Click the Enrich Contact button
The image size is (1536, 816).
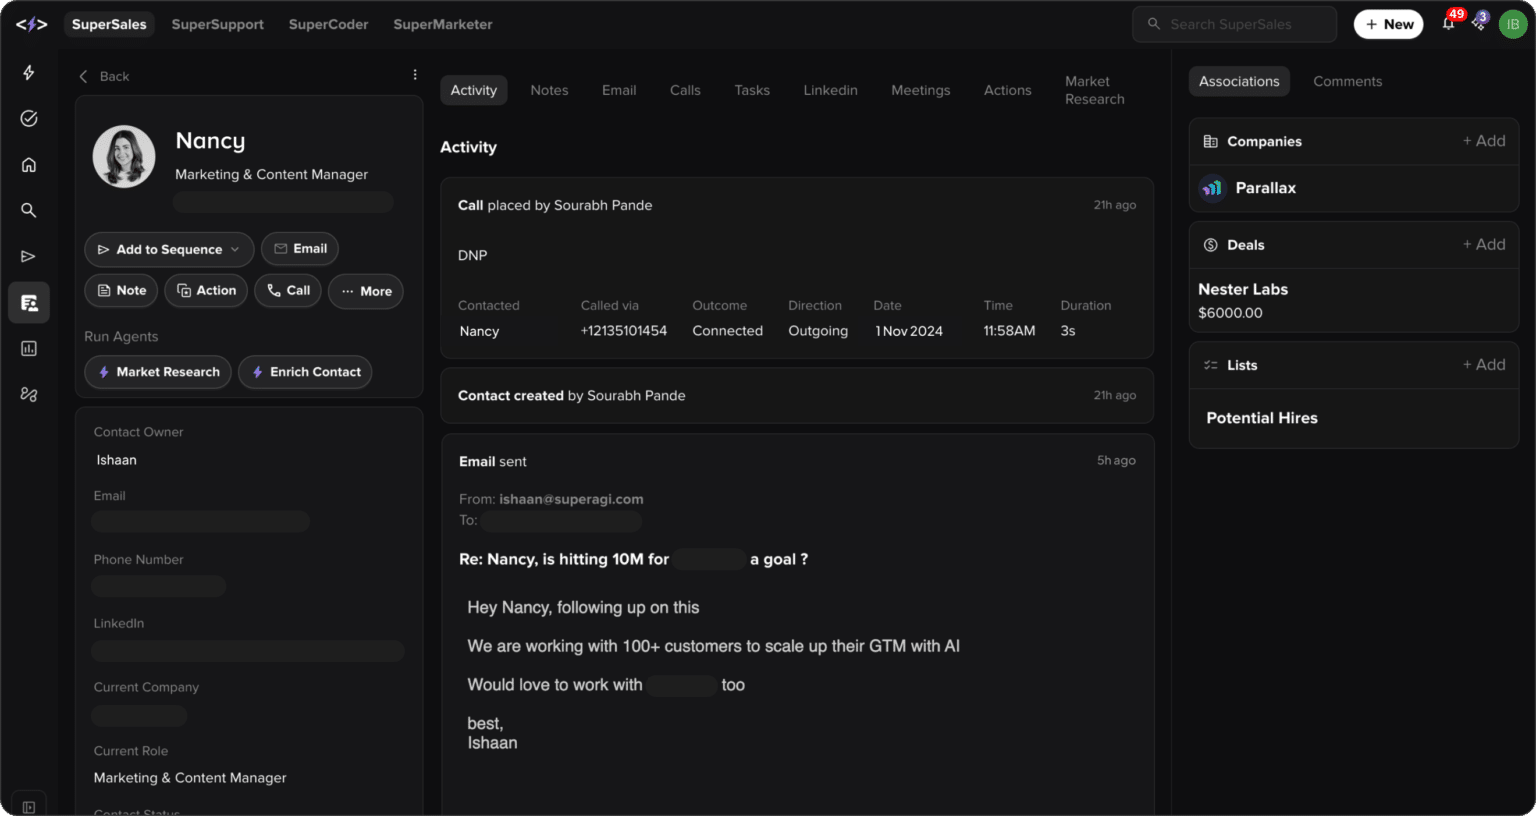[305, 372]
